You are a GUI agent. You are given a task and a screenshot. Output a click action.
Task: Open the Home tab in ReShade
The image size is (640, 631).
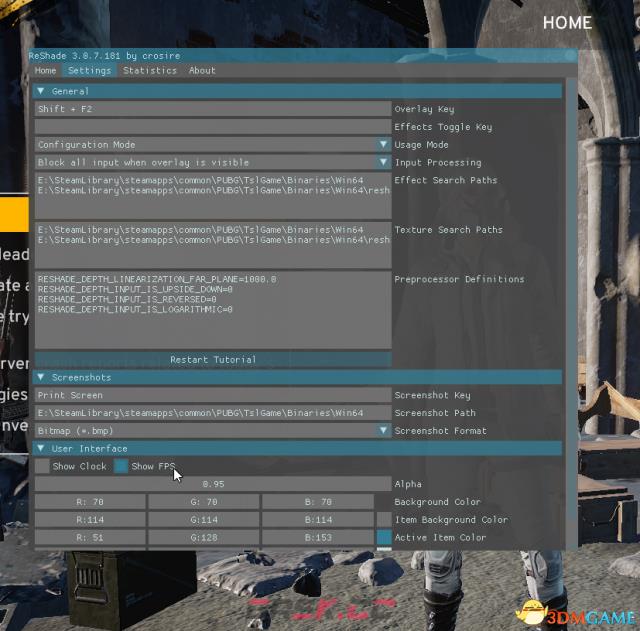click(45, 71)
